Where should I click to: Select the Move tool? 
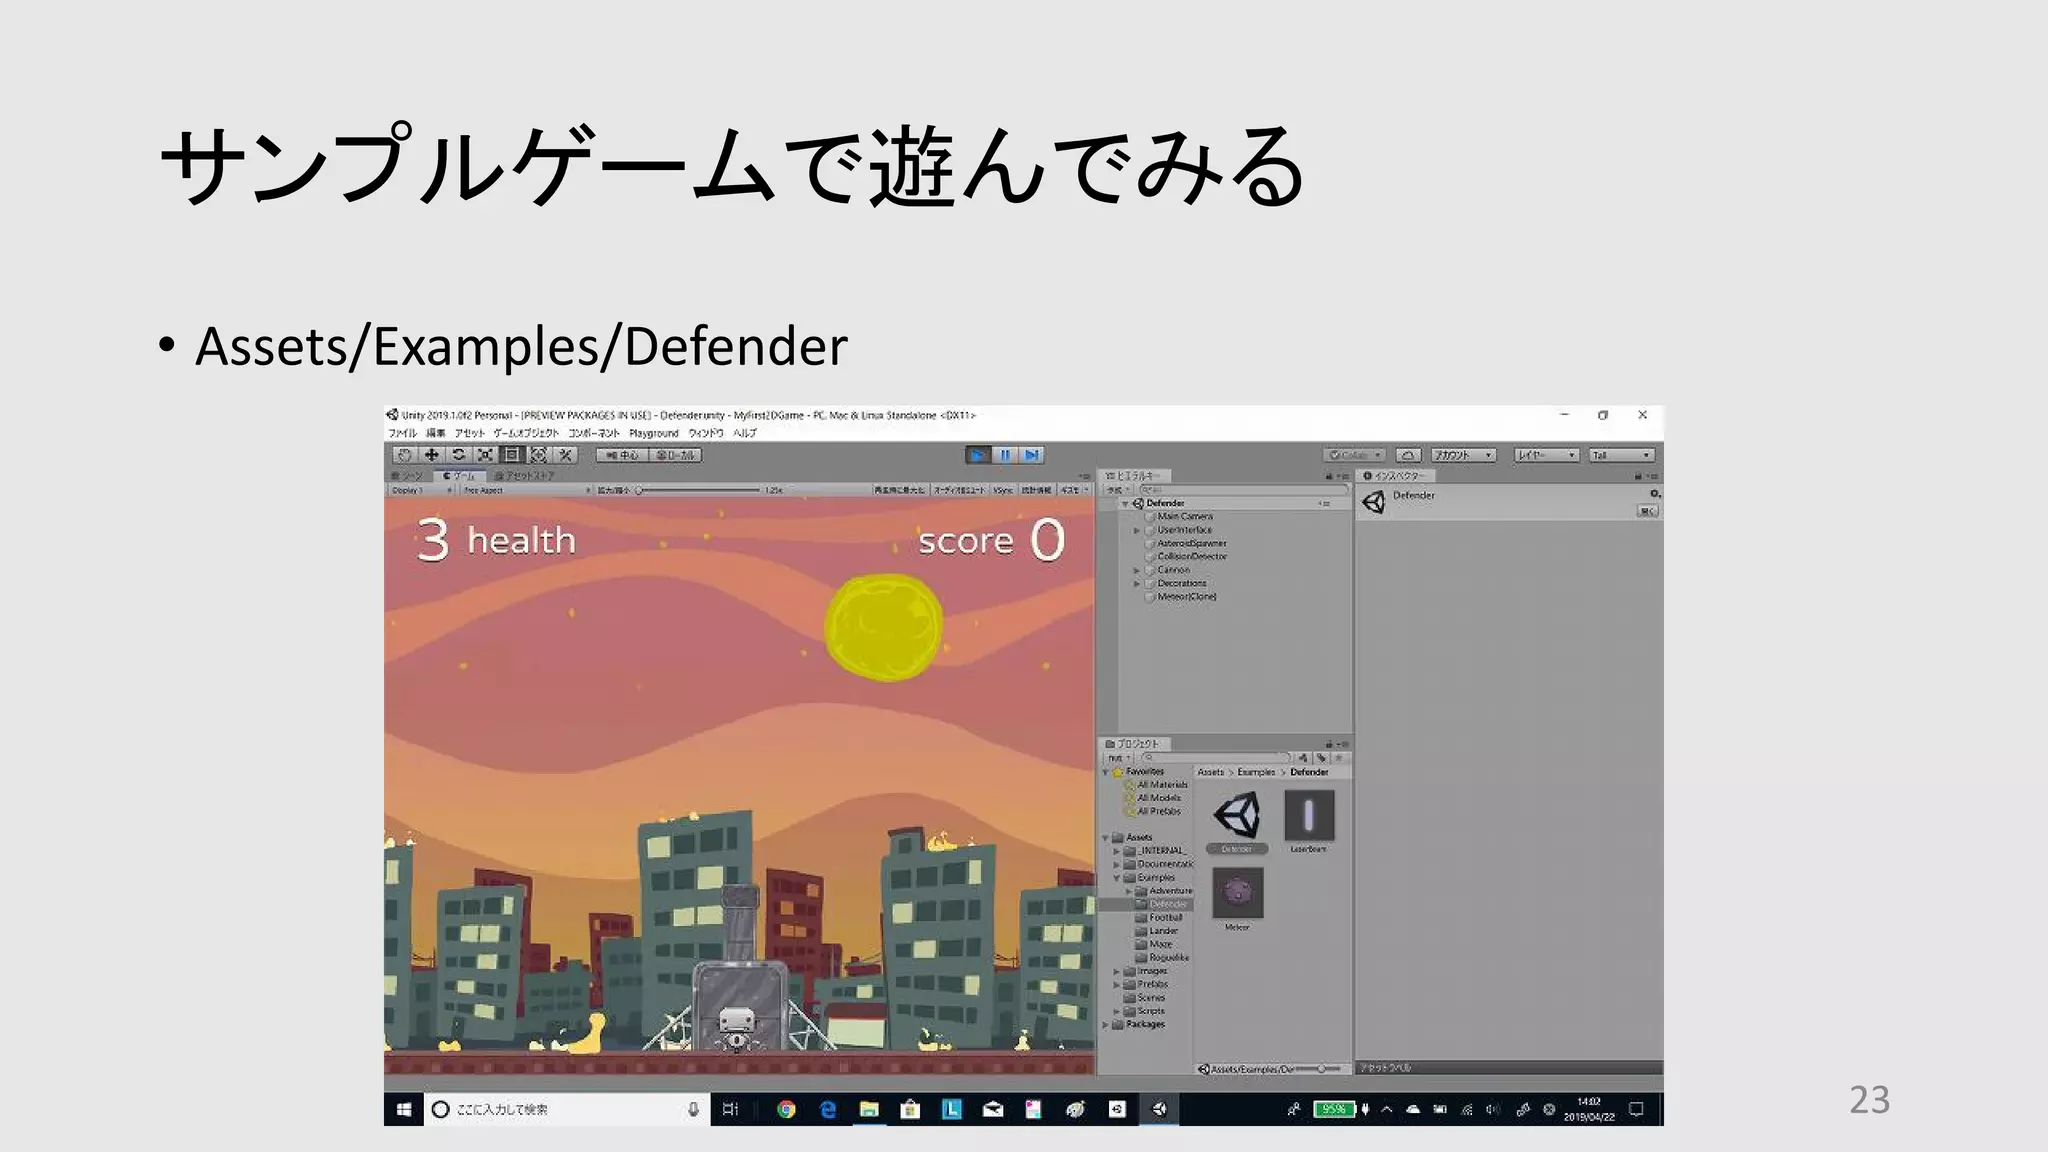point(431,455)
